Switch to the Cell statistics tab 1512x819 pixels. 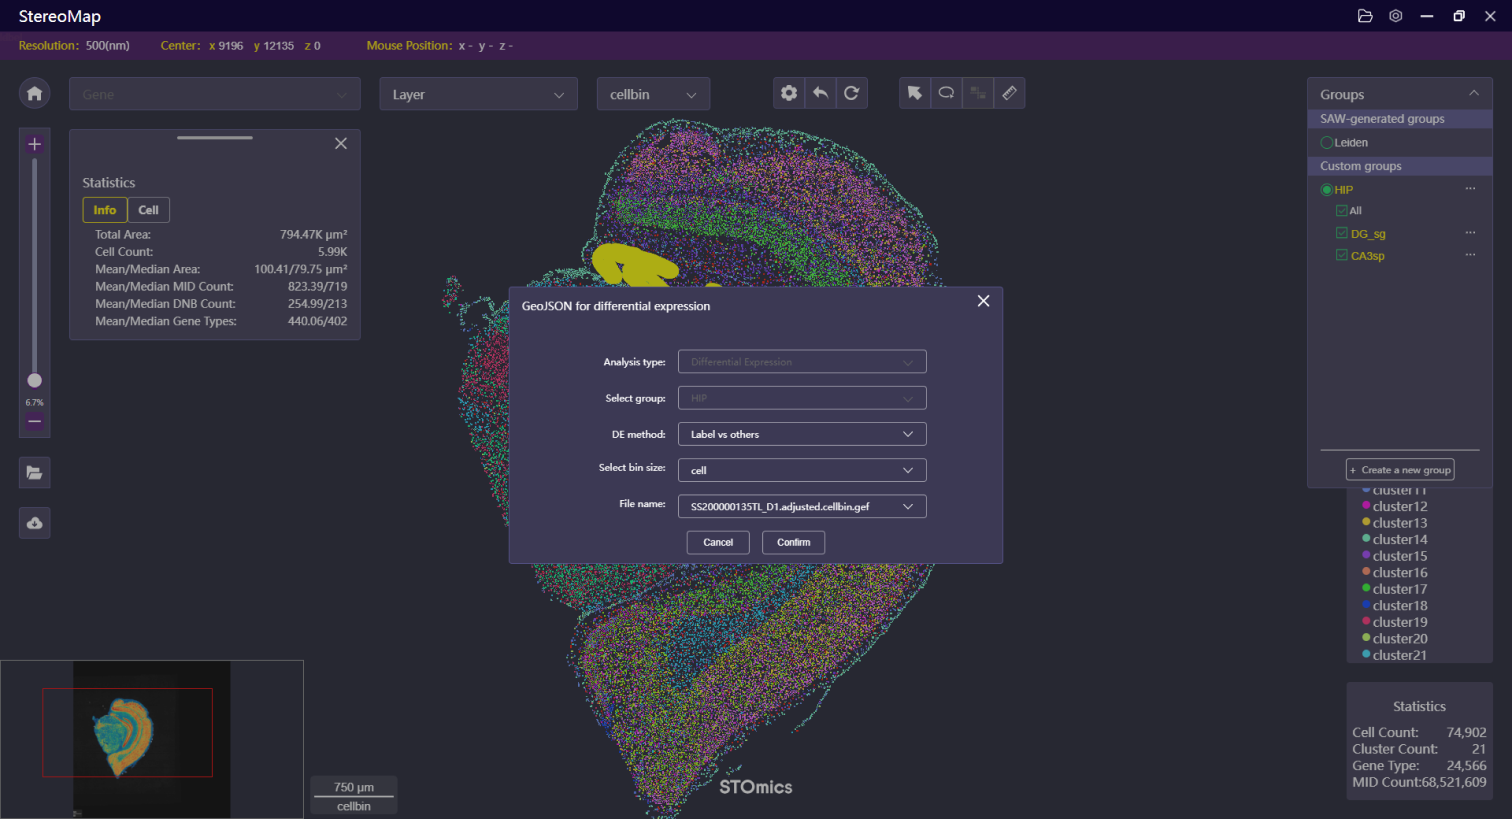click(148, 210)
